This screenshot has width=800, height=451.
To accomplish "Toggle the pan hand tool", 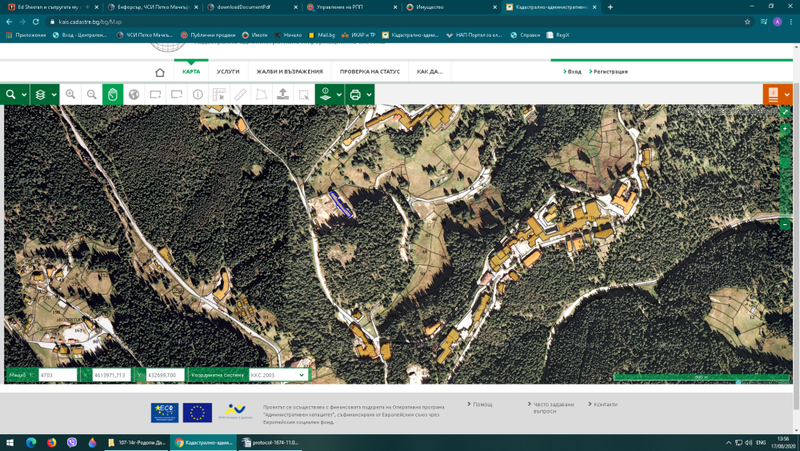I will 113,95.
